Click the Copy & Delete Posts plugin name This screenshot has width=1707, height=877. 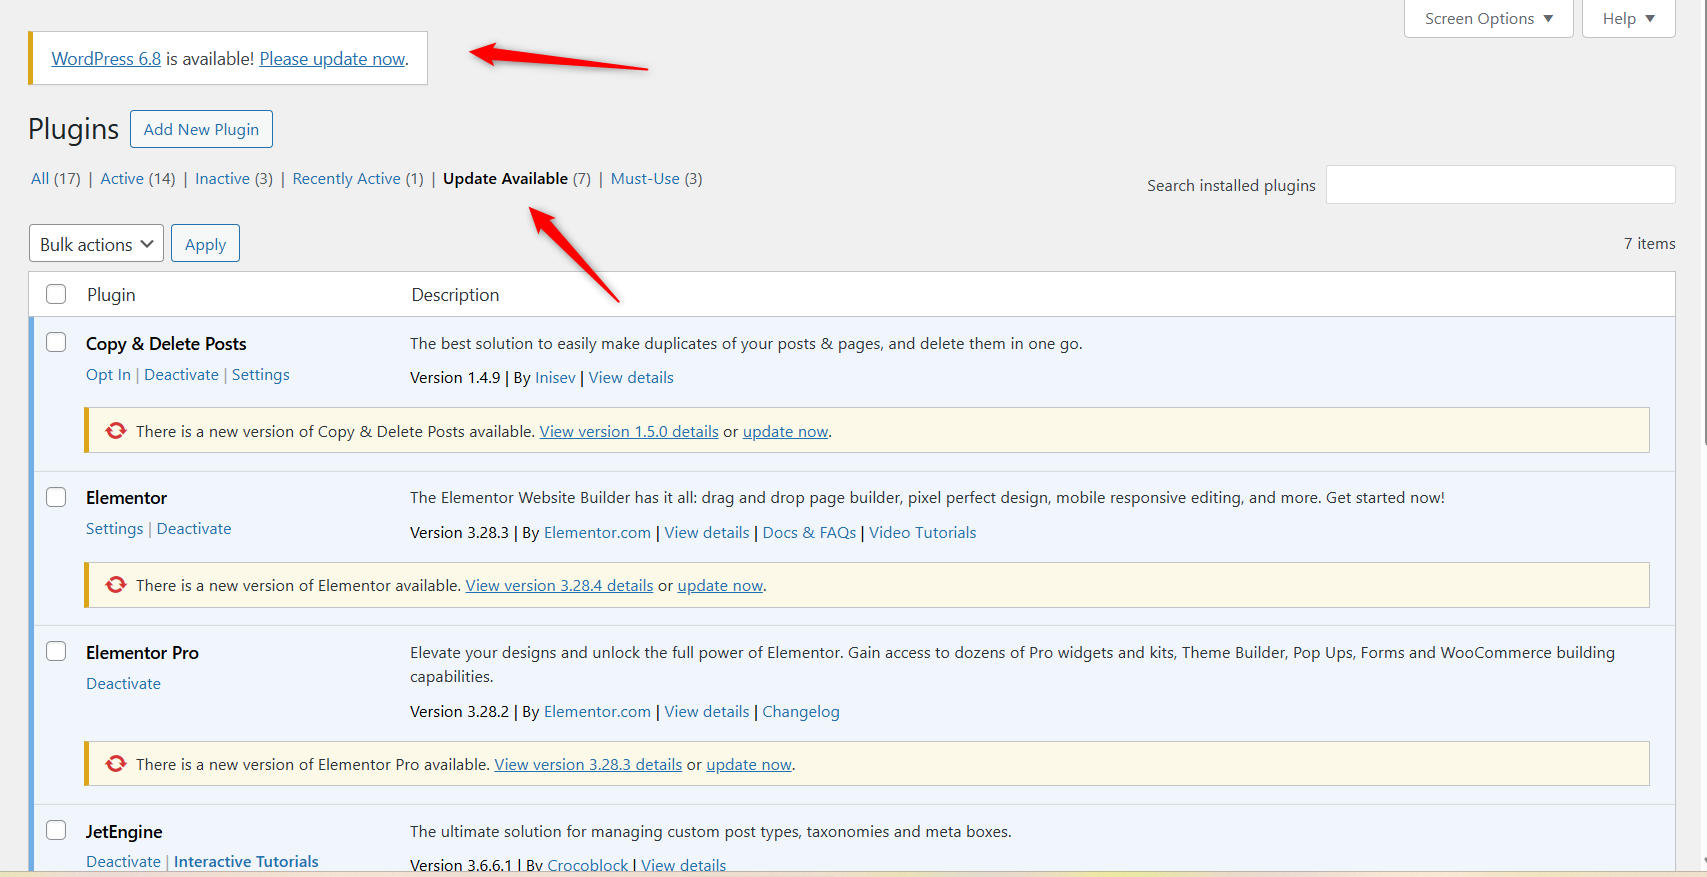[x=166, y=344]
